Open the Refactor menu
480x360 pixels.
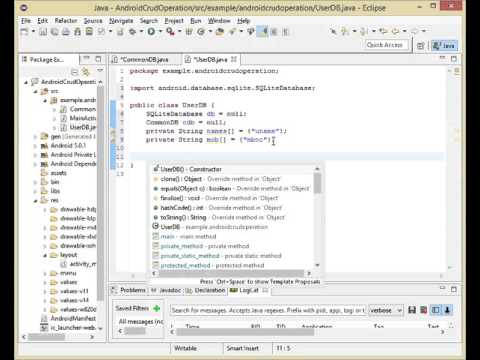pyautogui.click(x=66, y=21)
